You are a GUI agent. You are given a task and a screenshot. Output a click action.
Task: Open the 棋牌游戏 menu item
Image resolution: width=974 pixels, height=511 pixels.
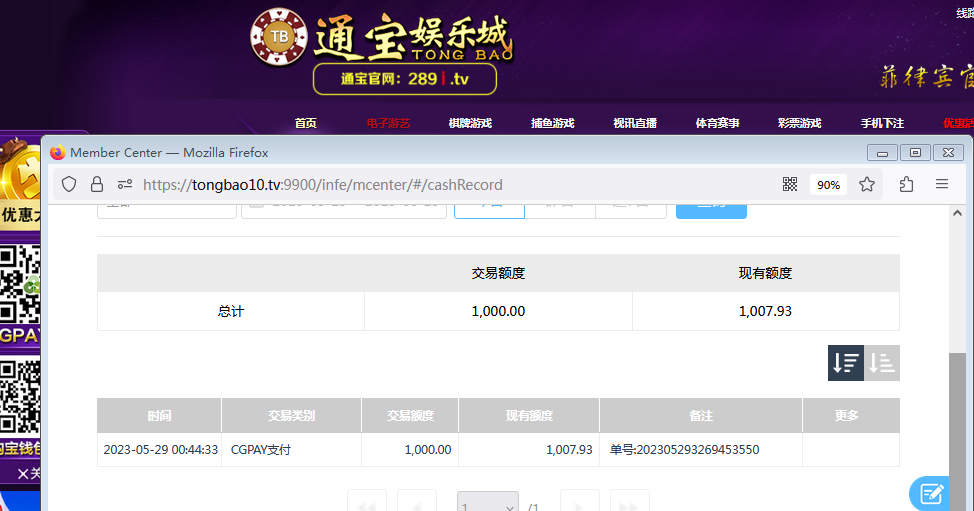tap(470, 123)
